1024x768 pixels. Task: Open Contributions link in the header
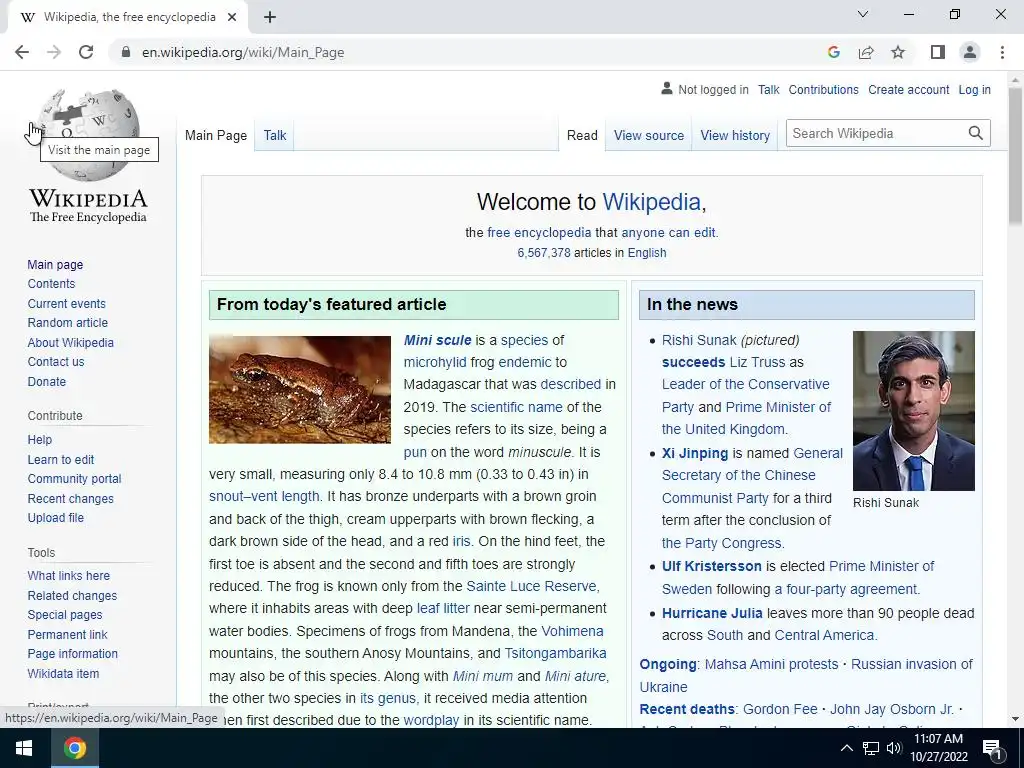tap(824, 90)
